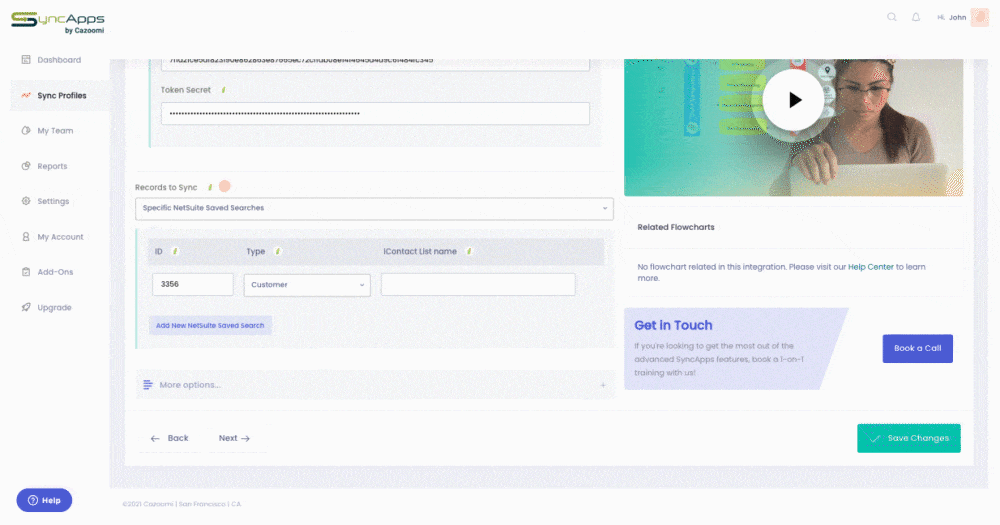The width and height of the screenshot is (1000, 525).
Task: Show iContact List name info icon
Action: (x=469, y=251)
